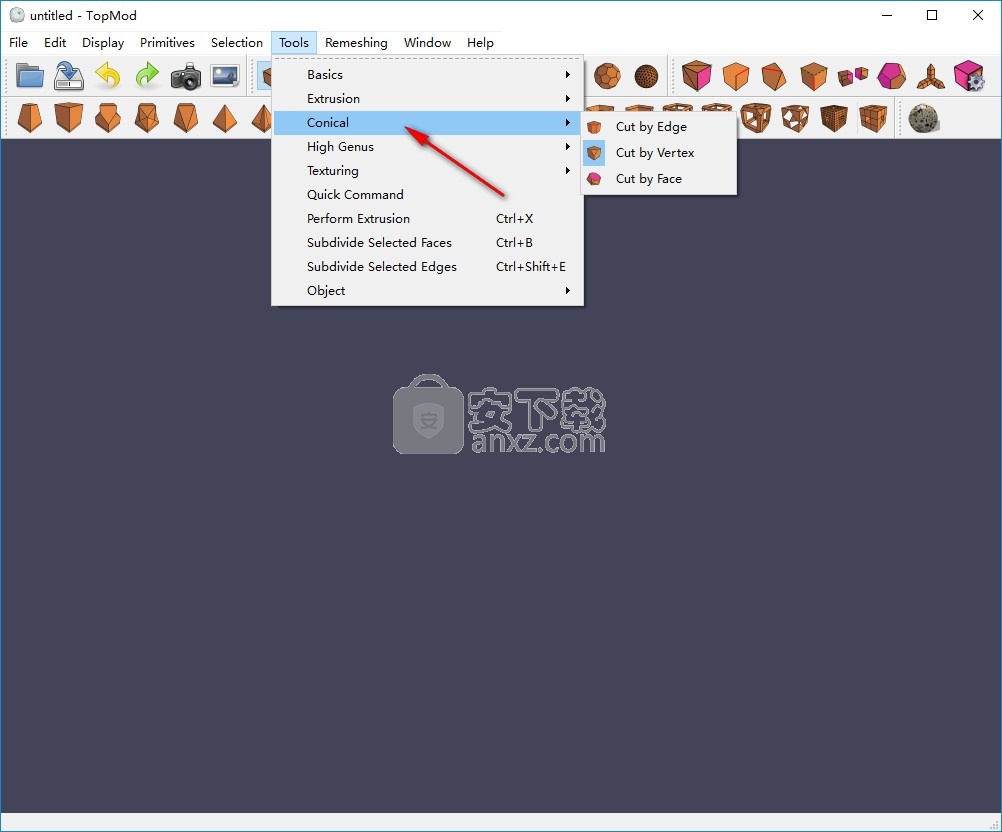Select the Delete Edge cube with one red edge
Viewport: 1002px width, 832px height.
736,76
